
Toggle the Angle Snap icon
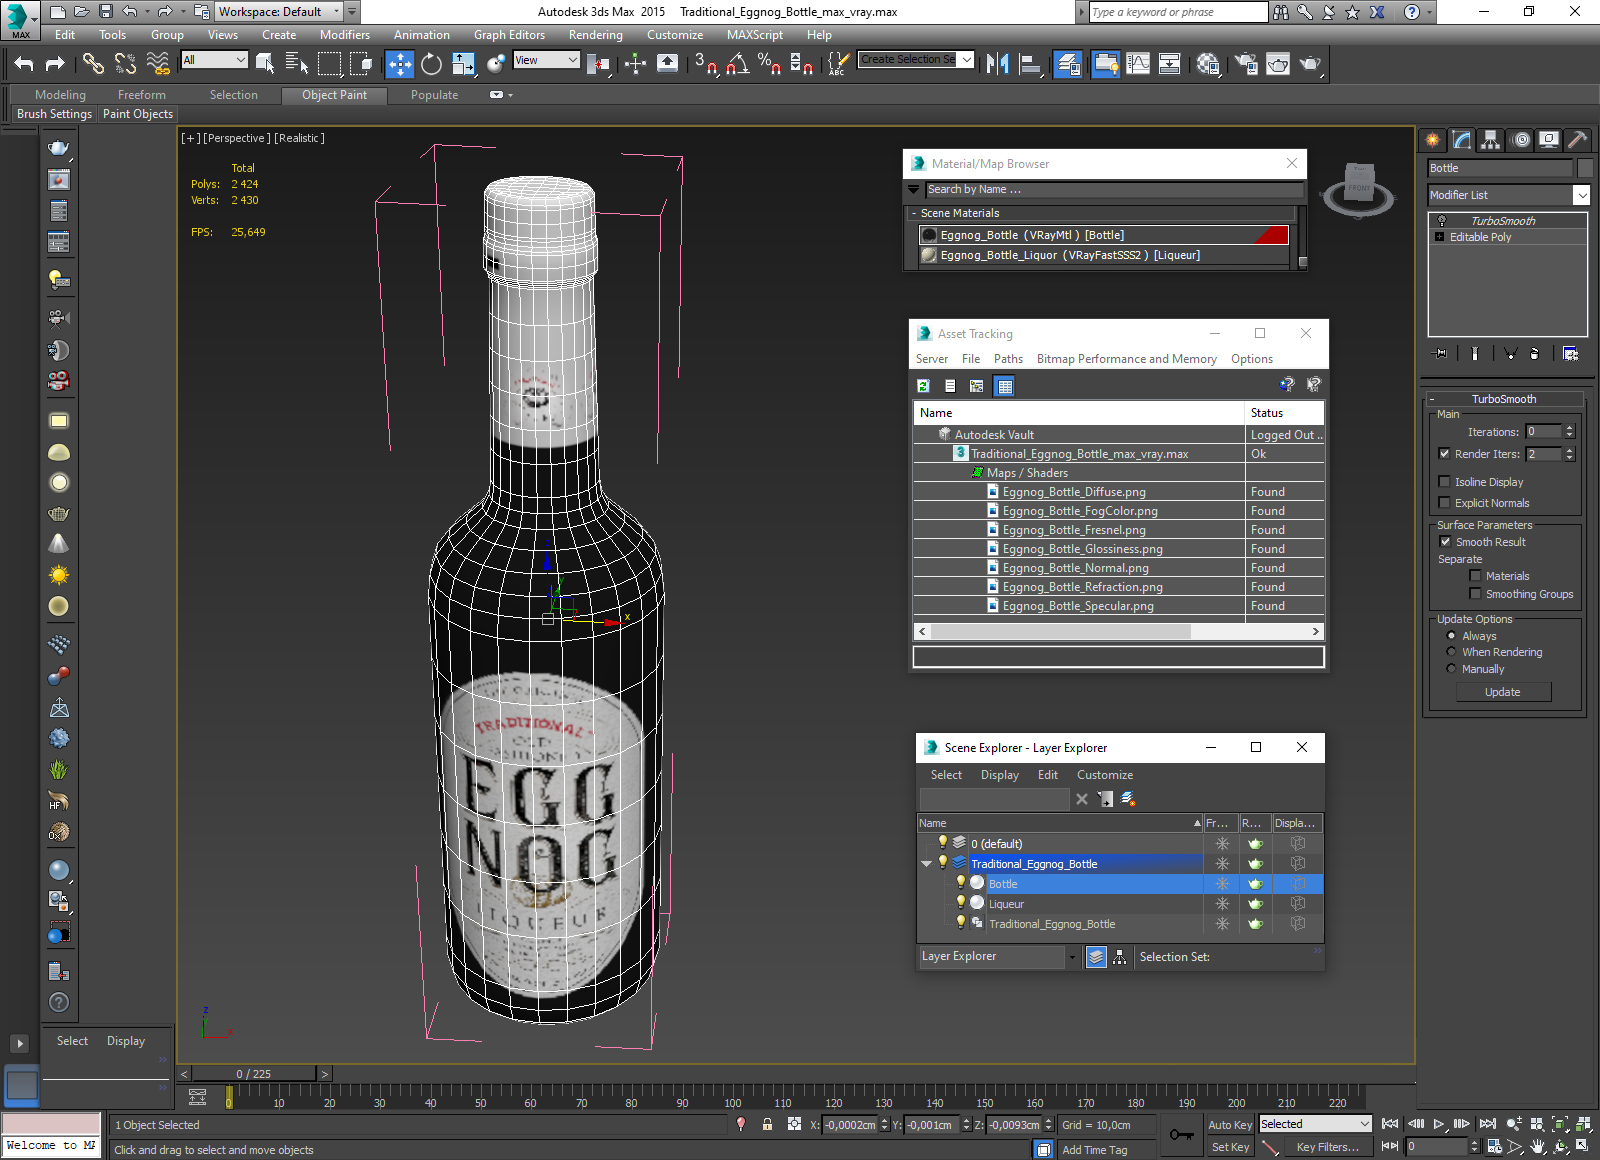(738, 64)
